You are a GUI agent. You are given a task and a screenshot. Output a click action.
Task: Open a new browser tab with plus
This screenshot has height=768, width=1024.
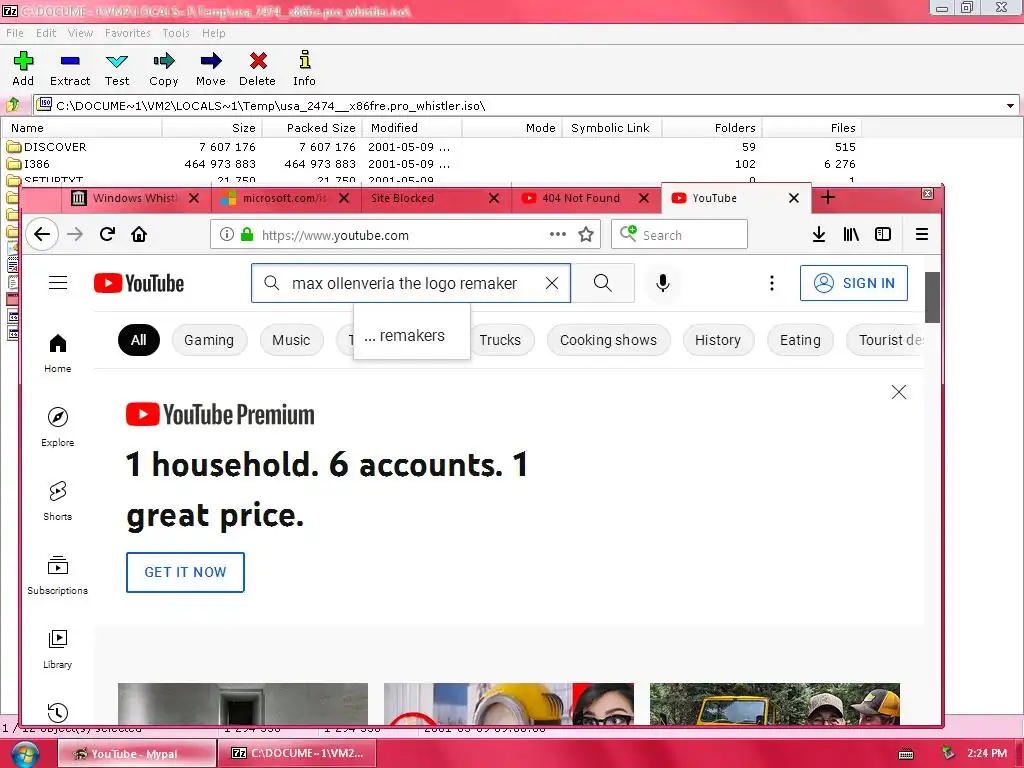[827, 197]
